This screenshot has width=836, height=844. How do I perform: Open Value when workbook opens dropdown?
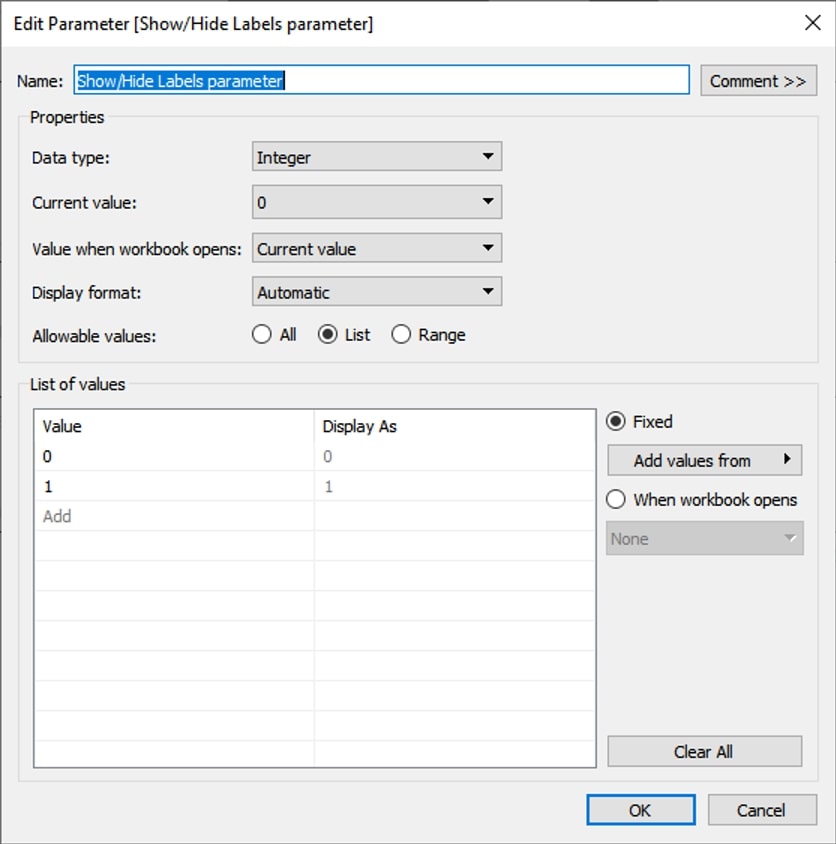pyautogui.click(x=377, y=248)
